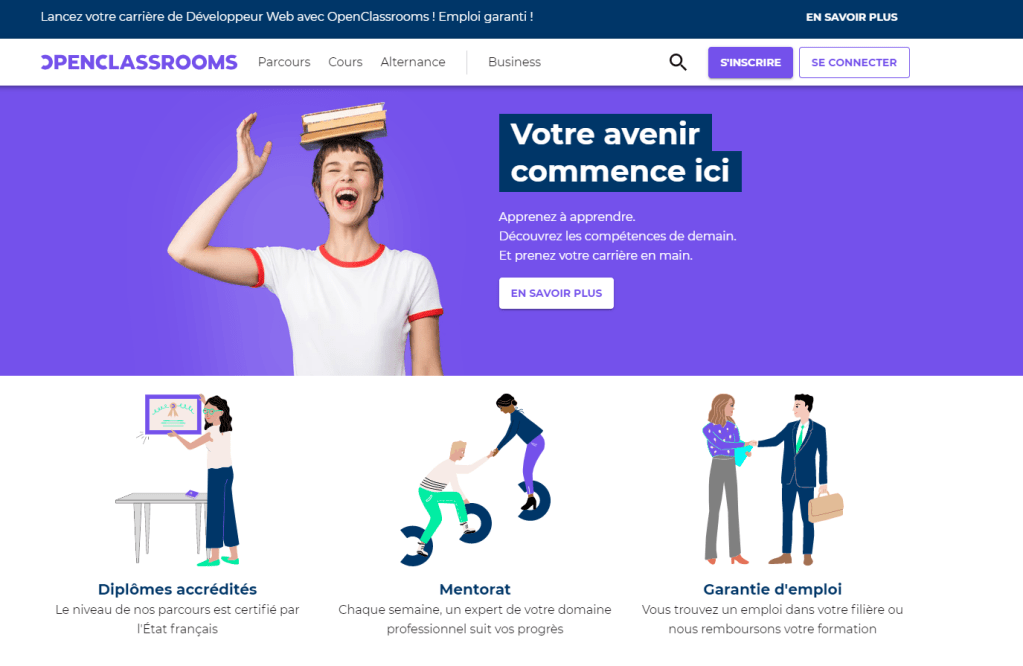Image resolution: width=1023 pixels, height=666 pixels.
Task: Click the books stacked on the woman's head
Action: (x=344, y=123)
